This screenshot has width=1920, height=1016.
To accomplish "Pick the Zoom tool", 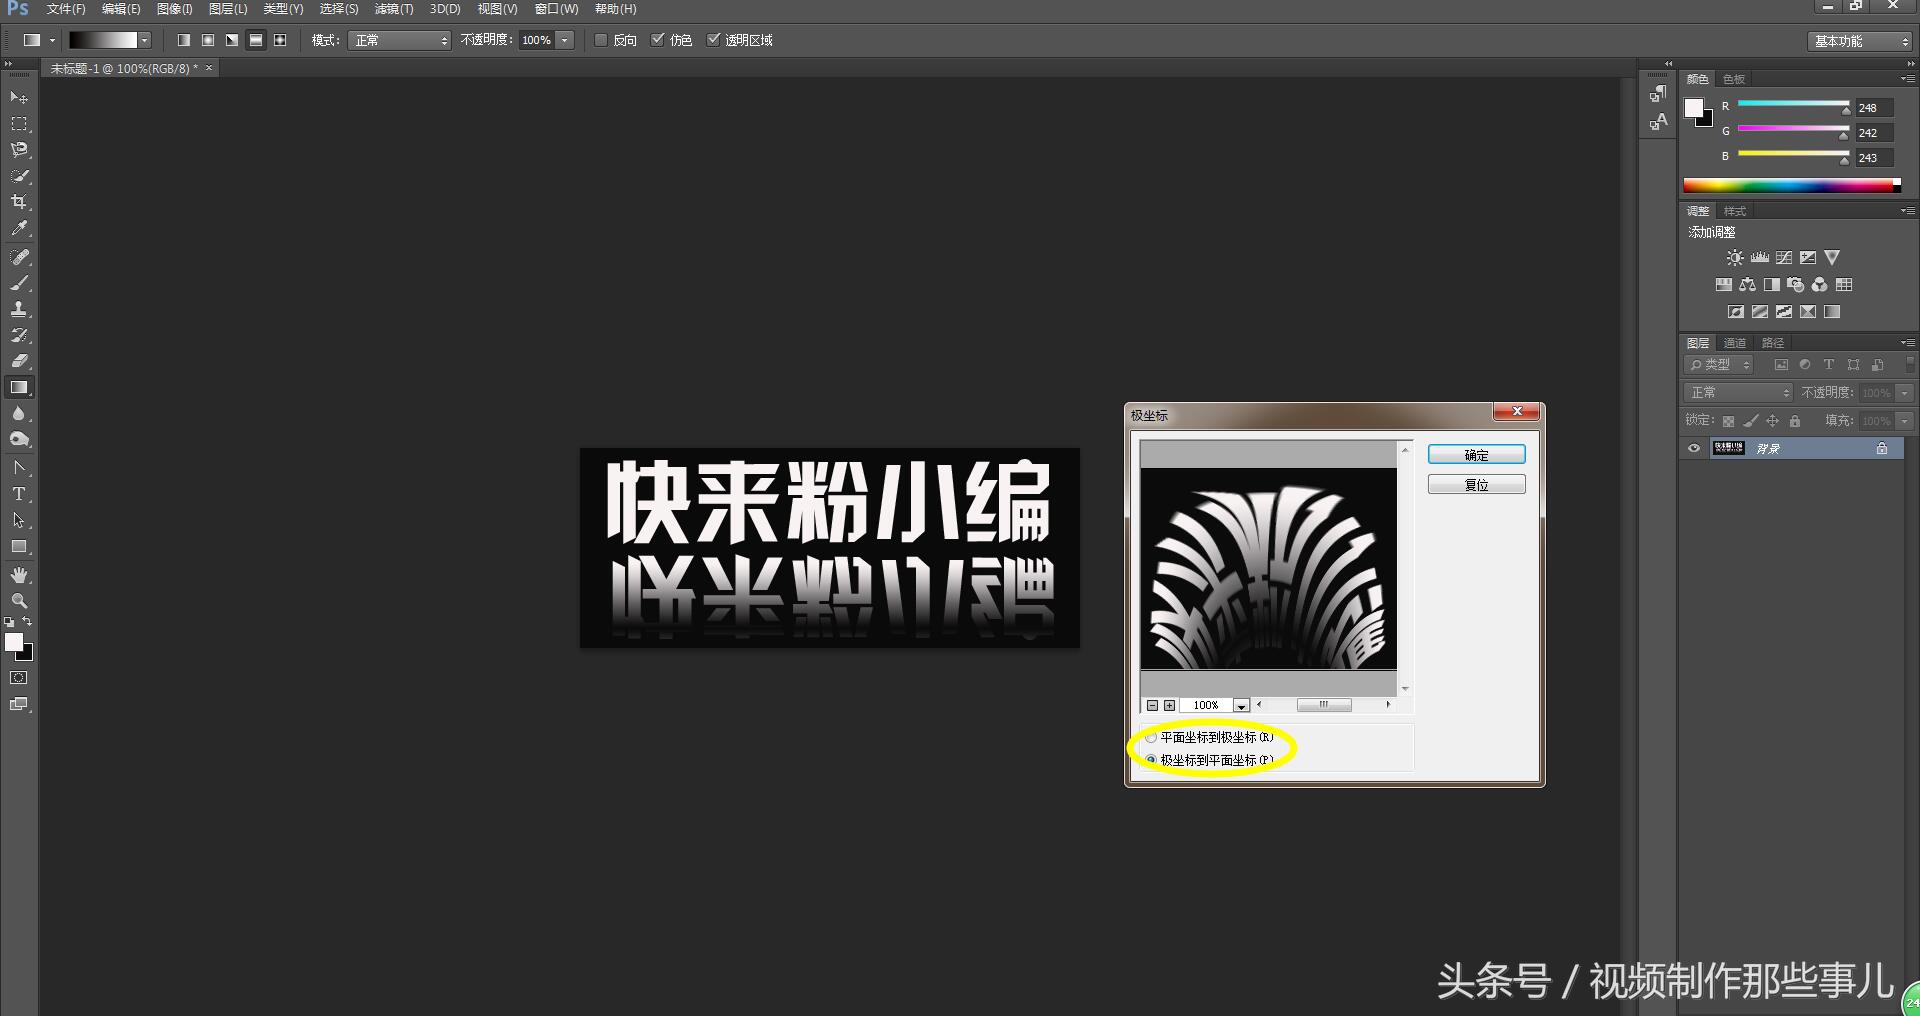I will 20,601.
